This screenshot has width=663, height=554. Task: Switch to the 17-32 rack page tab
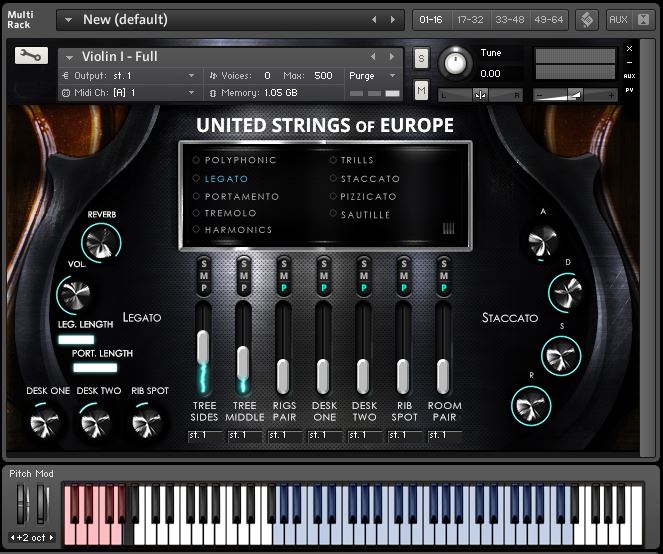click(x=469, y=19)
